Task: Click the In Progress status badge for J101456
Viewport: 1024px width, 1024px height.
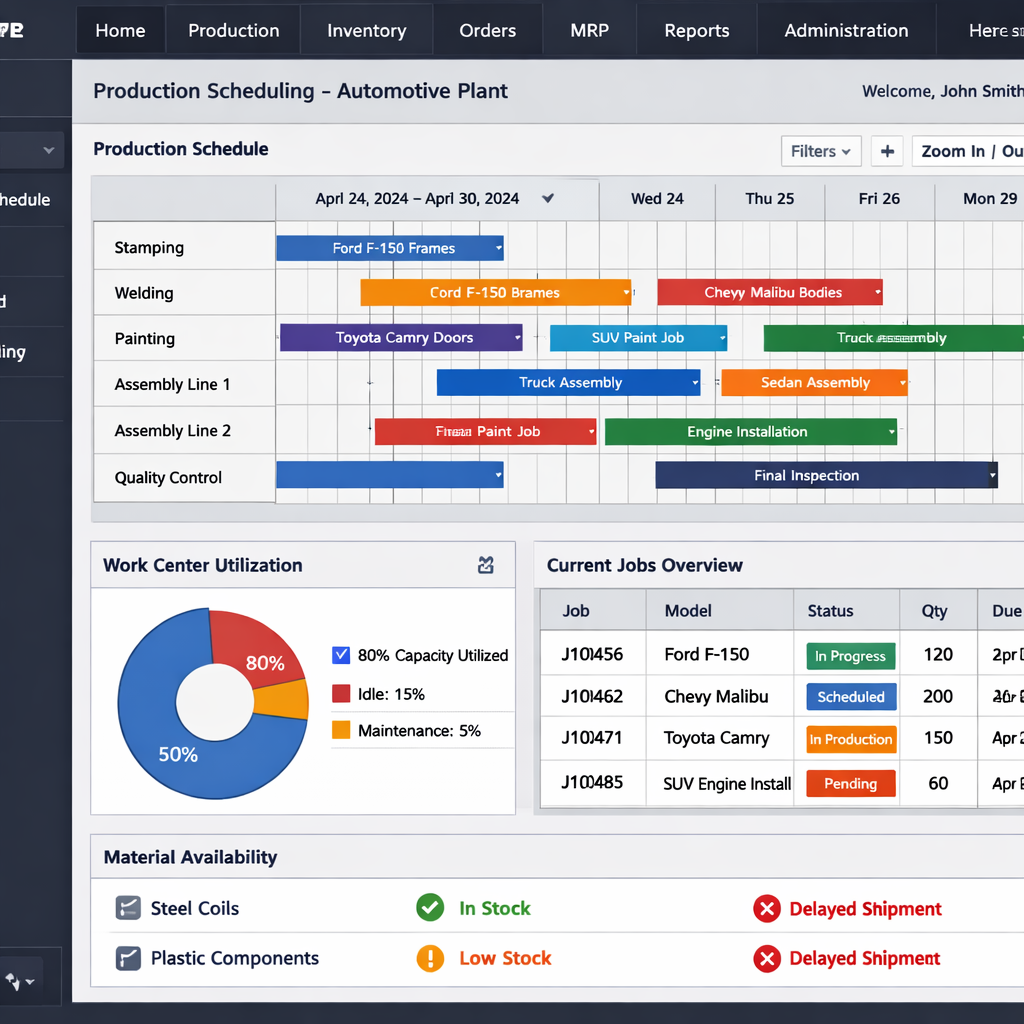Action: click(850, 655)
